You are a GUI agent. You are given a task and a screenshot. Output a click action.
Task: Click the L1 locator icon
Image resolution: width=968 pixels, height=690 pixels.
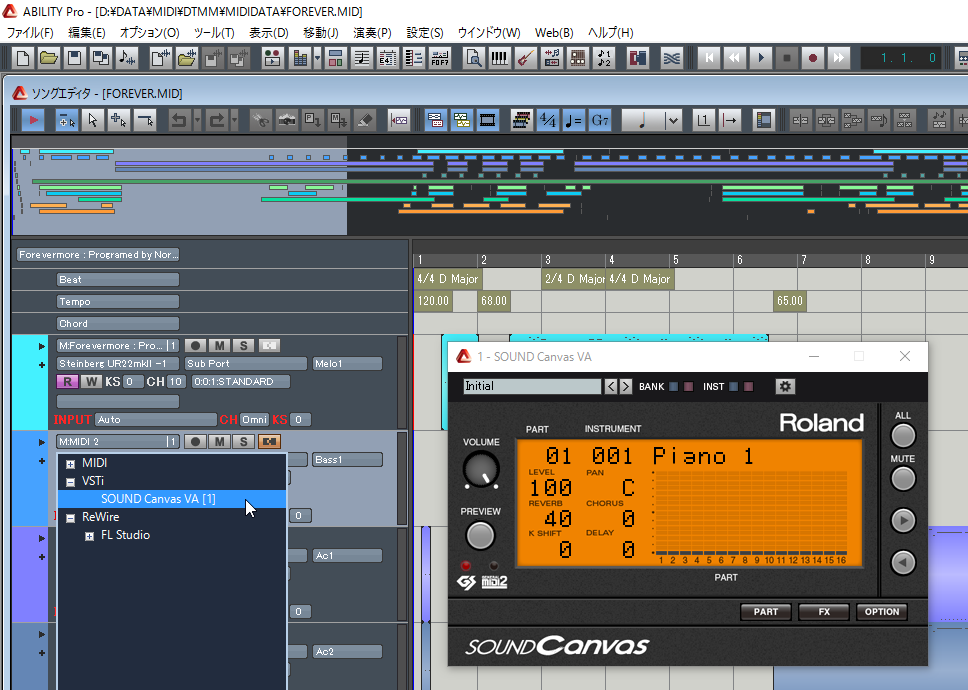(703, 120)
